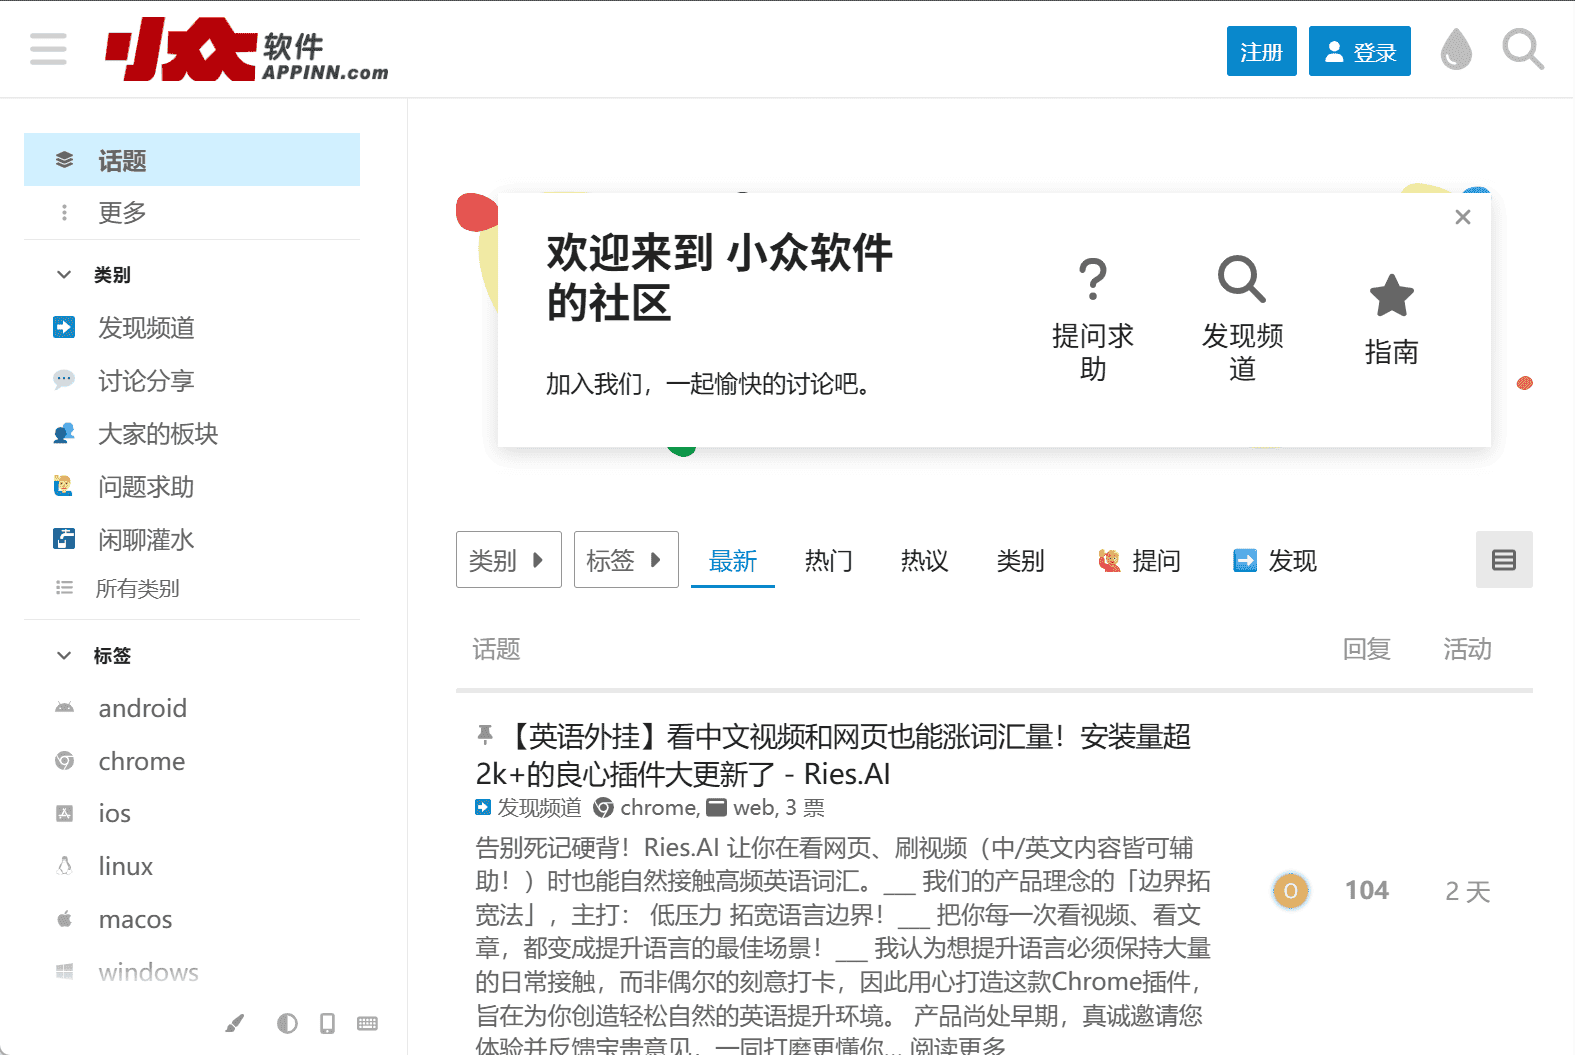Open 问题求助 category in sidebar
The image size is (1575, 1055).
192,486
